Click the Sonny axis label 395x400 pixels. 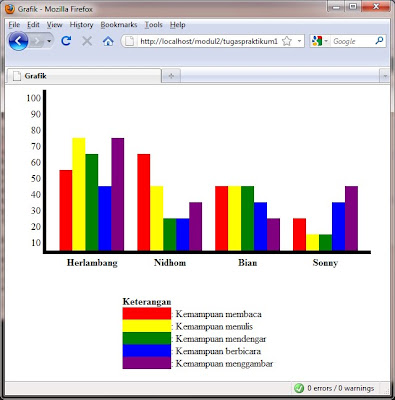(x=325, y=263)
